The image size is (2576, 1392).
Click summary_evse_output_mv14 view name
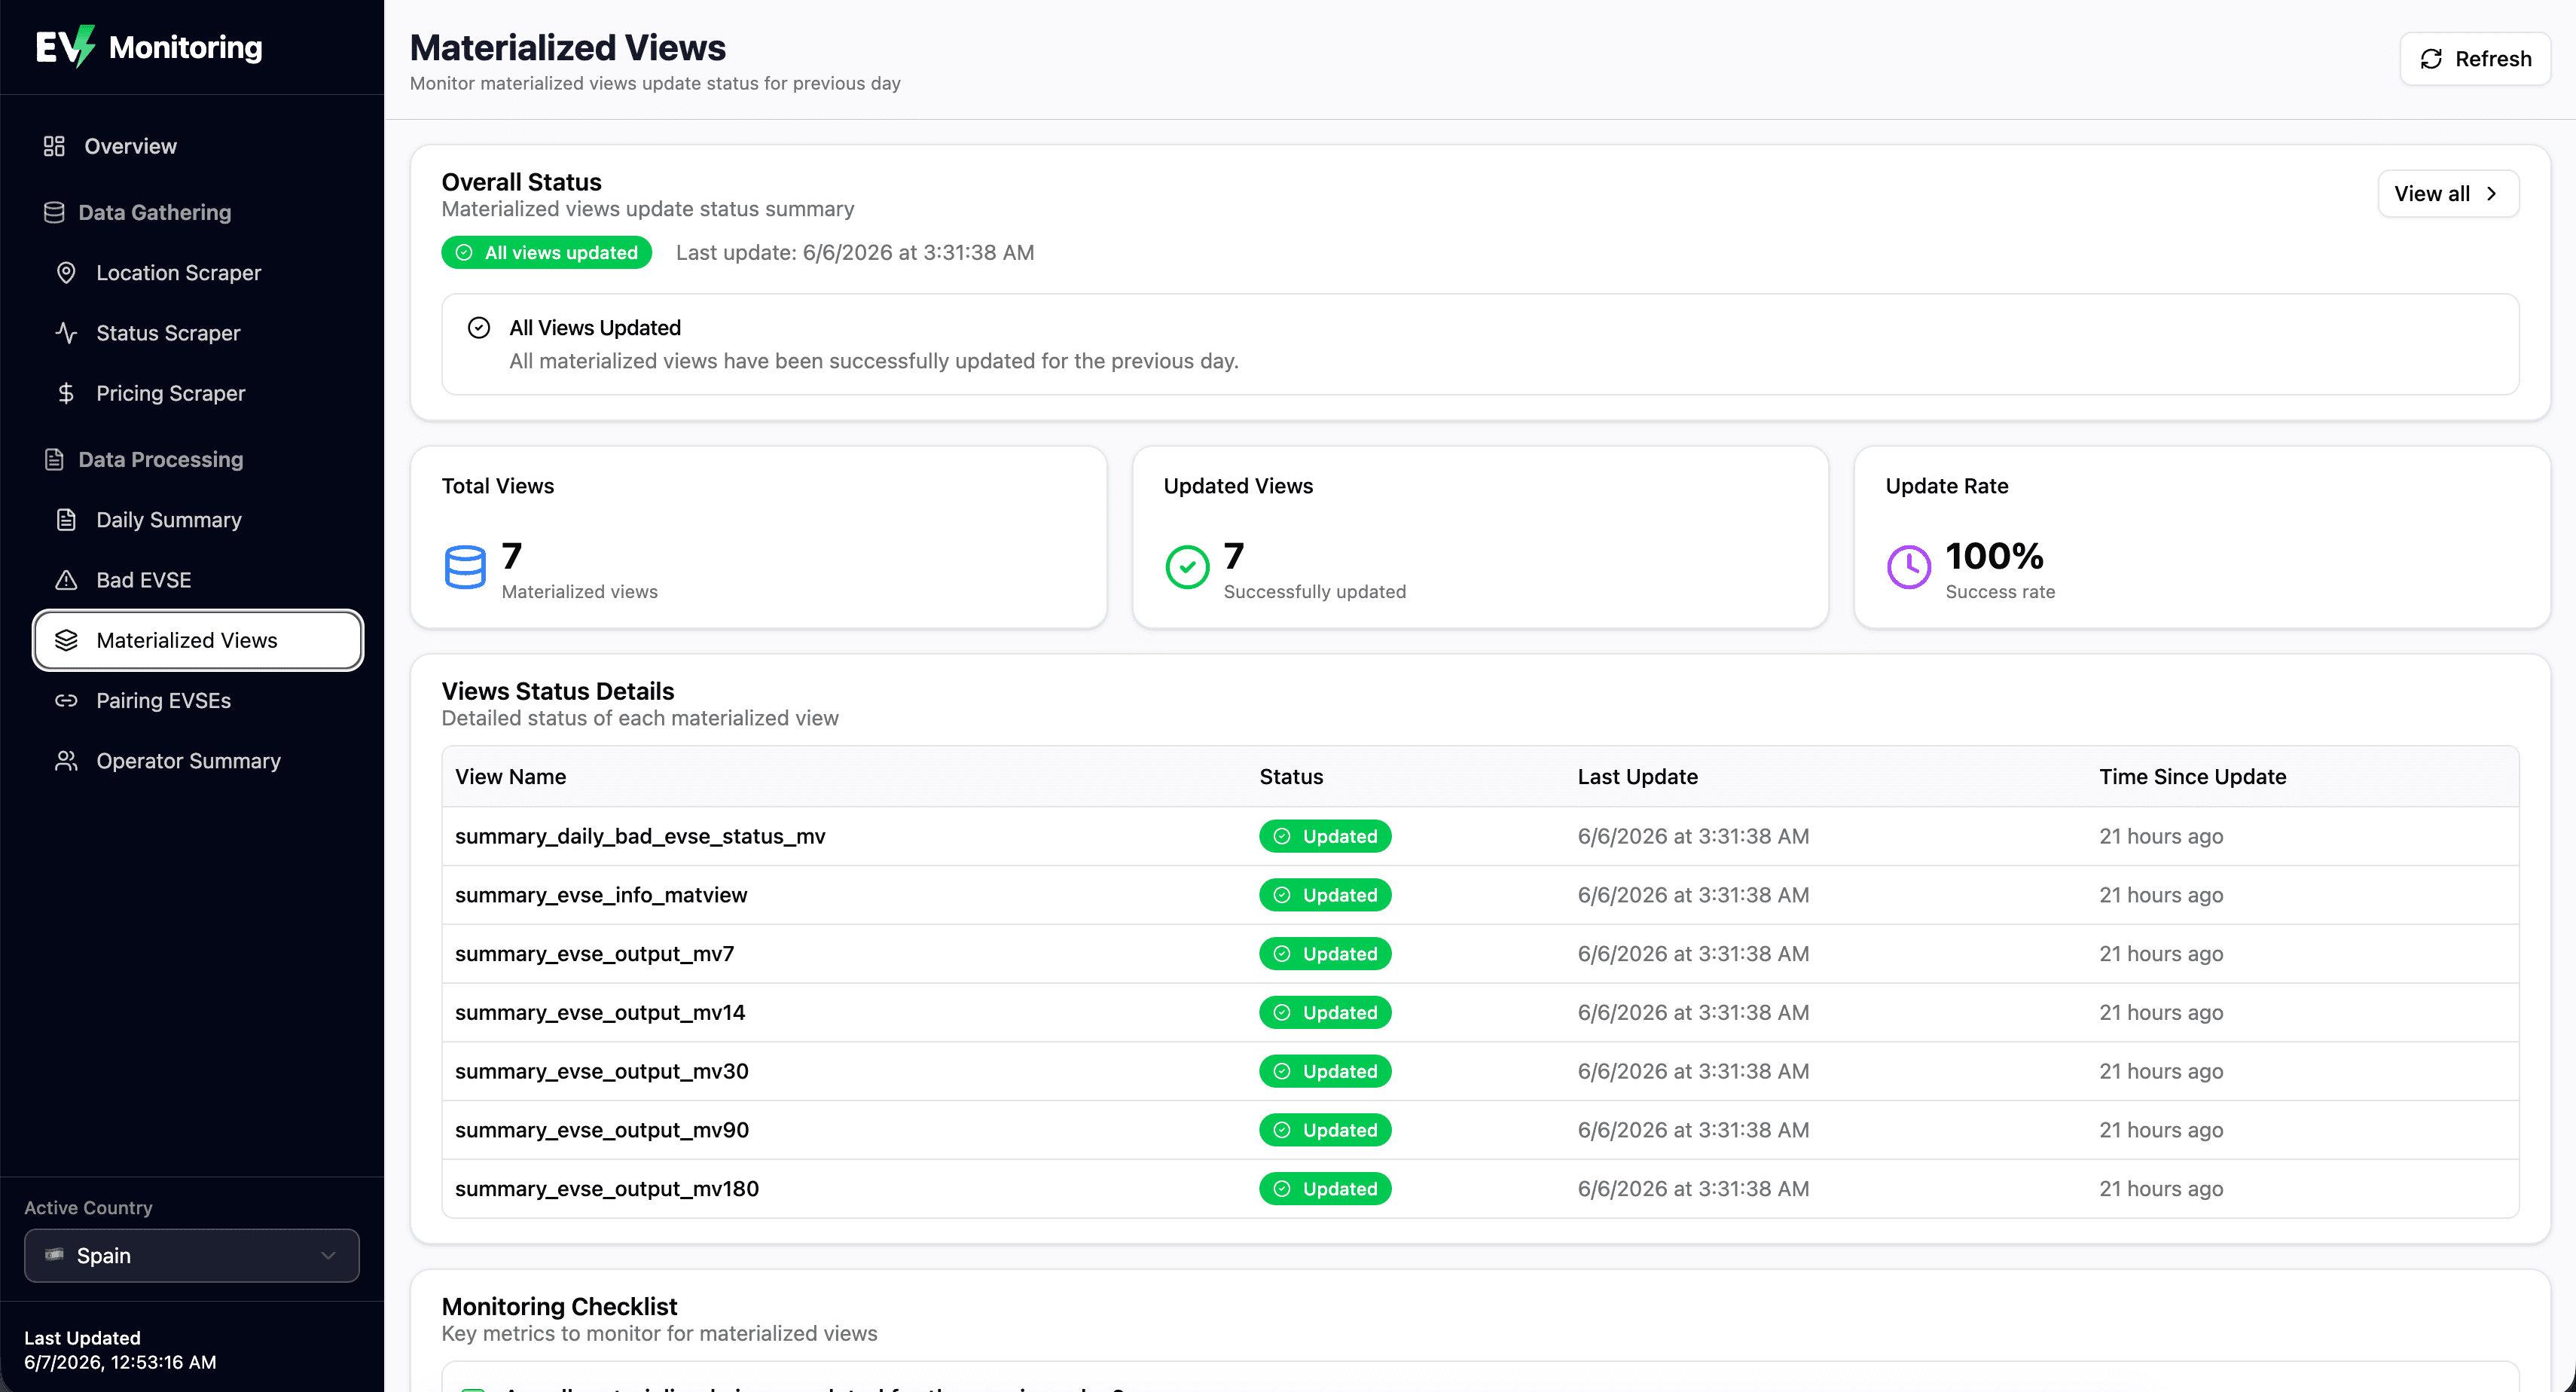click(x=600, y=1012)
